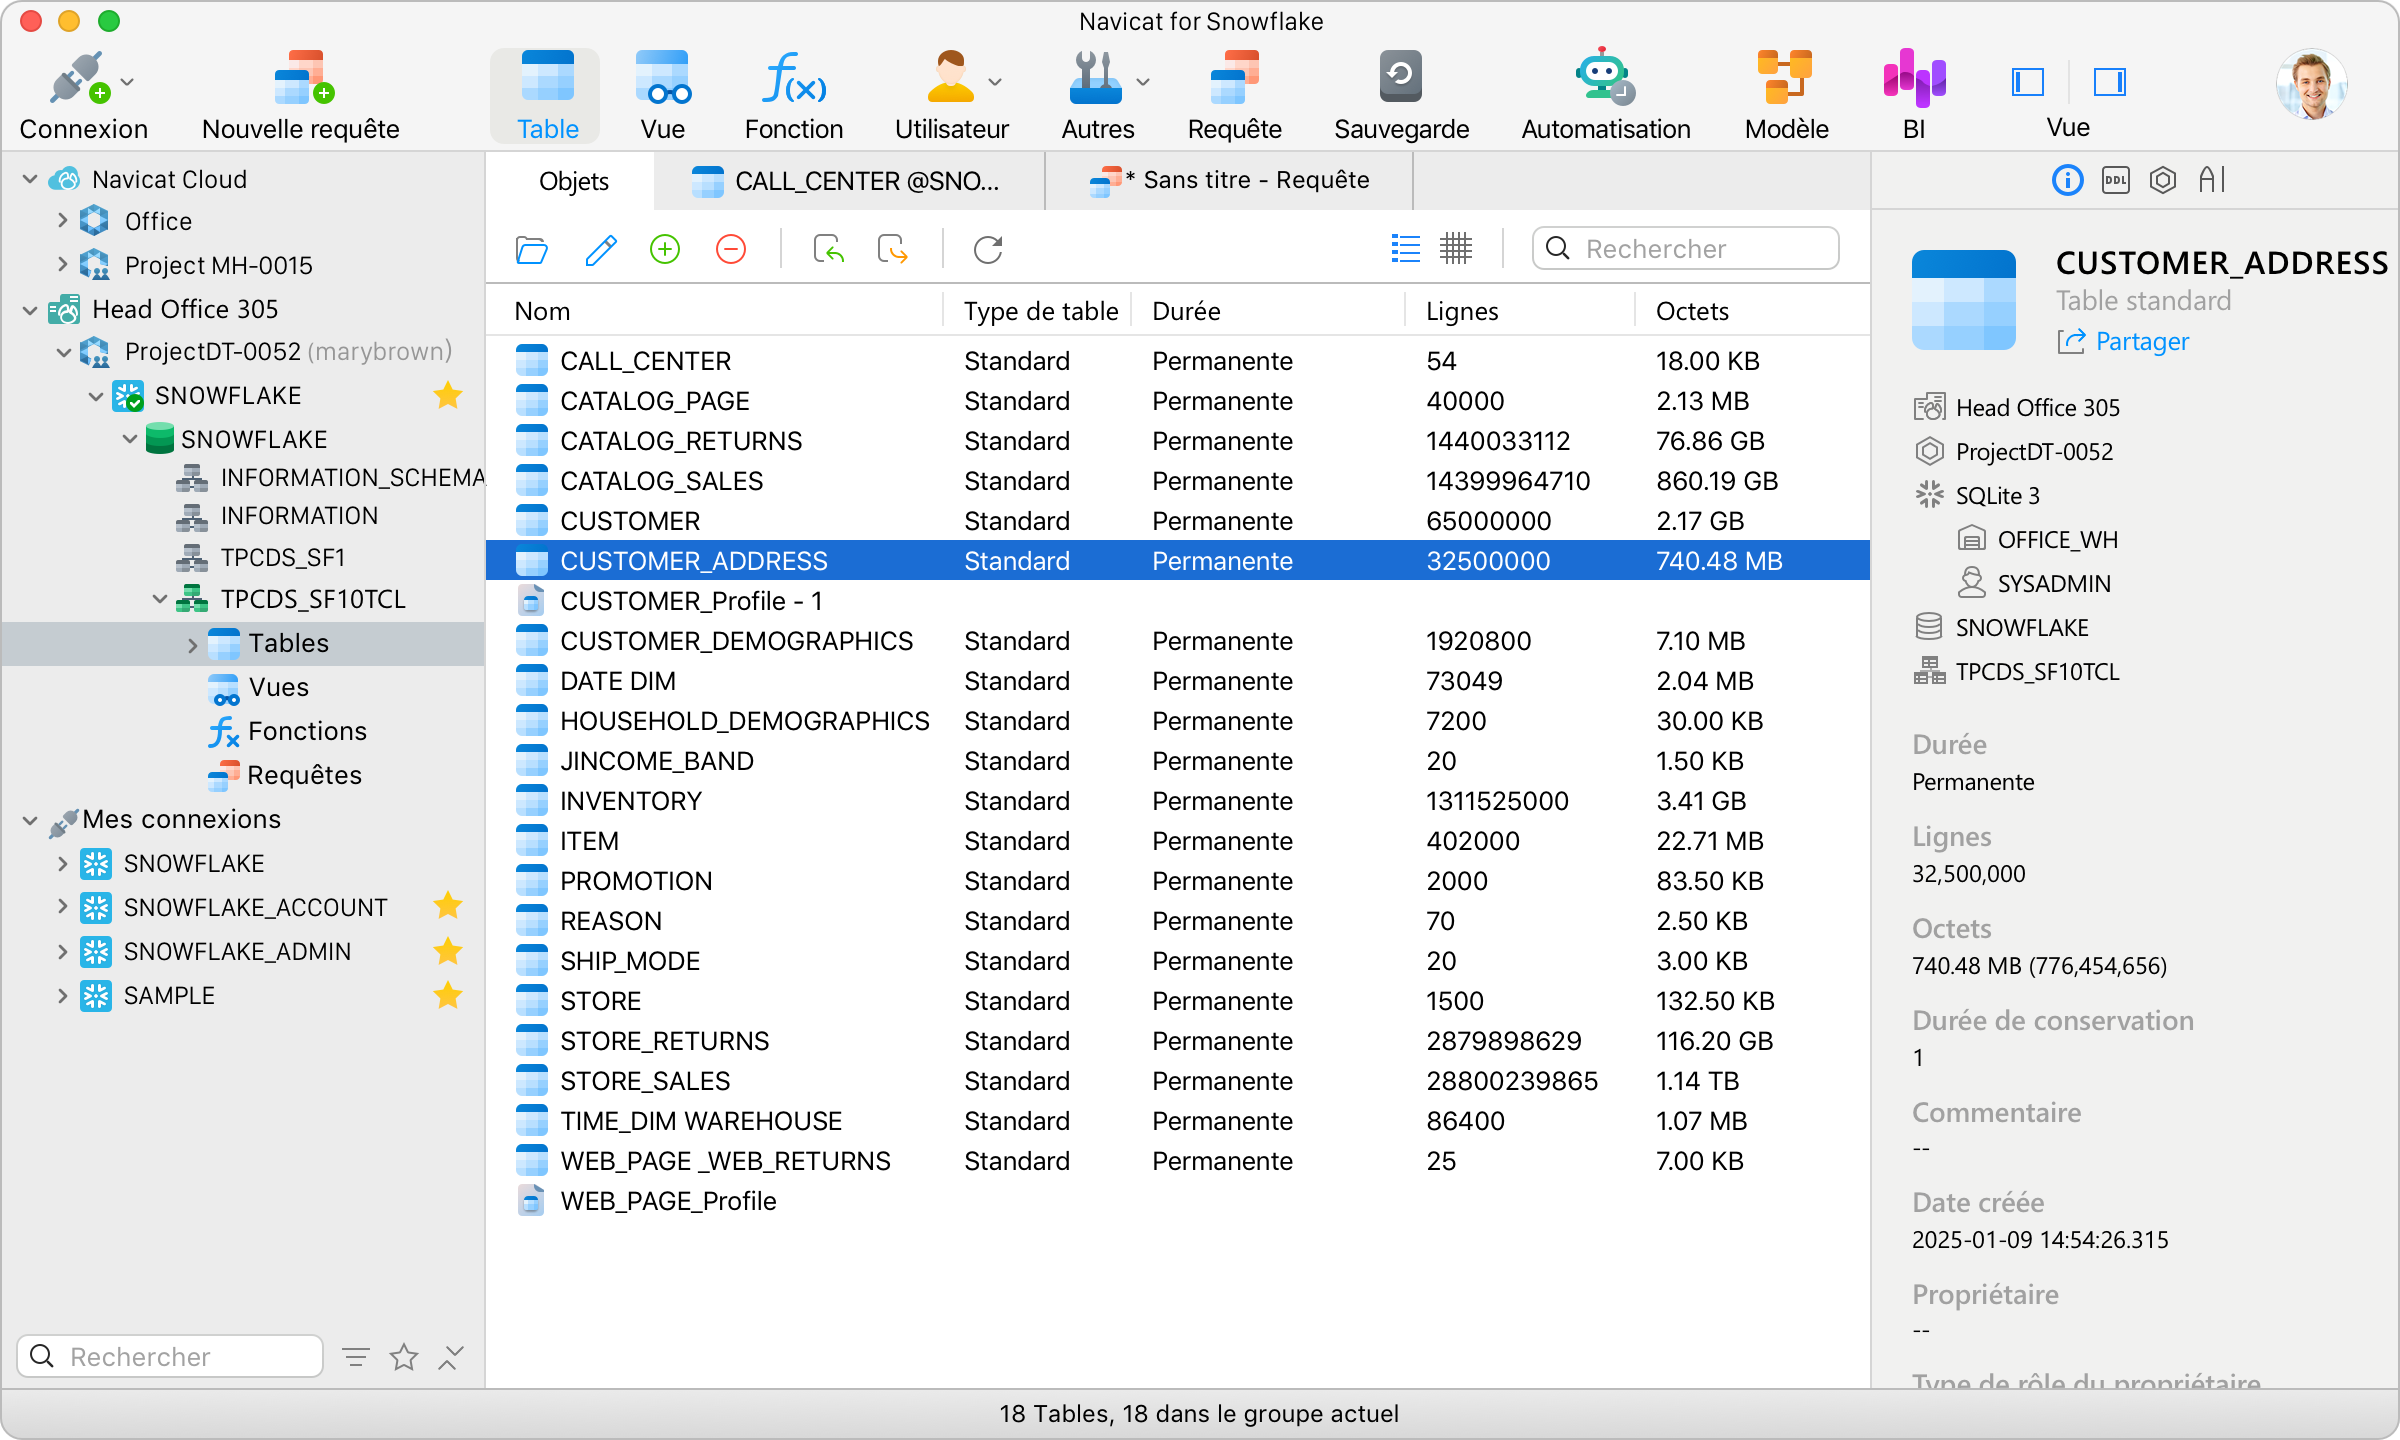Collapse the TPCDS_SF10TCL schema node
This screenshot has width=2400, height=1440.
pos(160,599)
